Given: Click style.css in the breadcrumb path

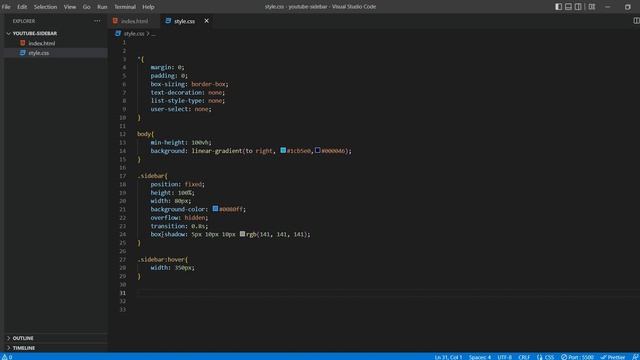Looking at the screenshot, I should pyautogui.click(x=134, y=34).
